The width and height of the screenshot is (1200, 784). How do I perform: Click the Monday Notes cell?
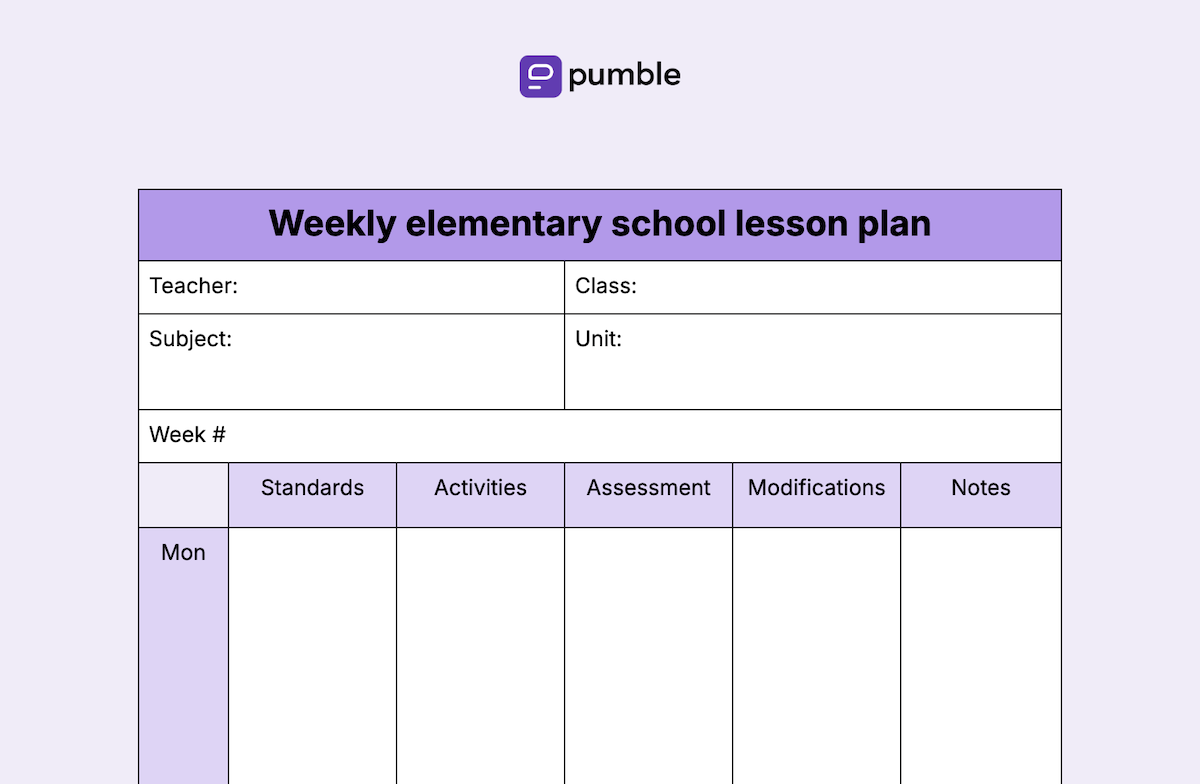pos(981,656)
